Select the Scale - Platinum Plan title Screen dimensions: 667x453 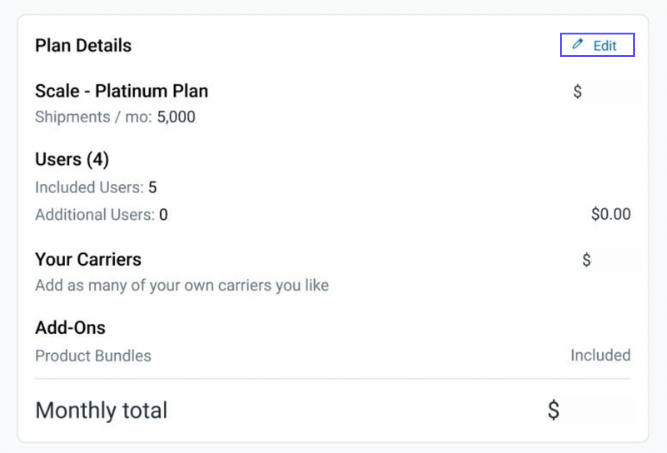coord(121,91)
